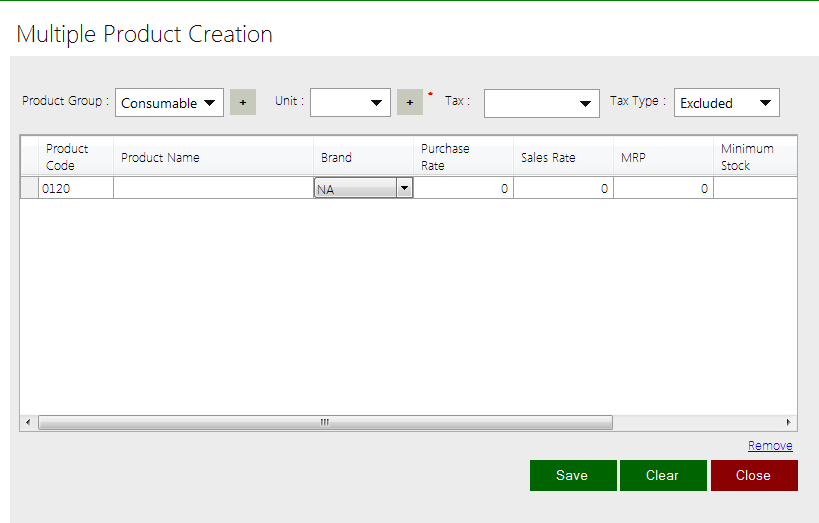Change the Tax Type dropdown value
The width and height of the screenshot is (819, 523).
(x=726, y=103)
